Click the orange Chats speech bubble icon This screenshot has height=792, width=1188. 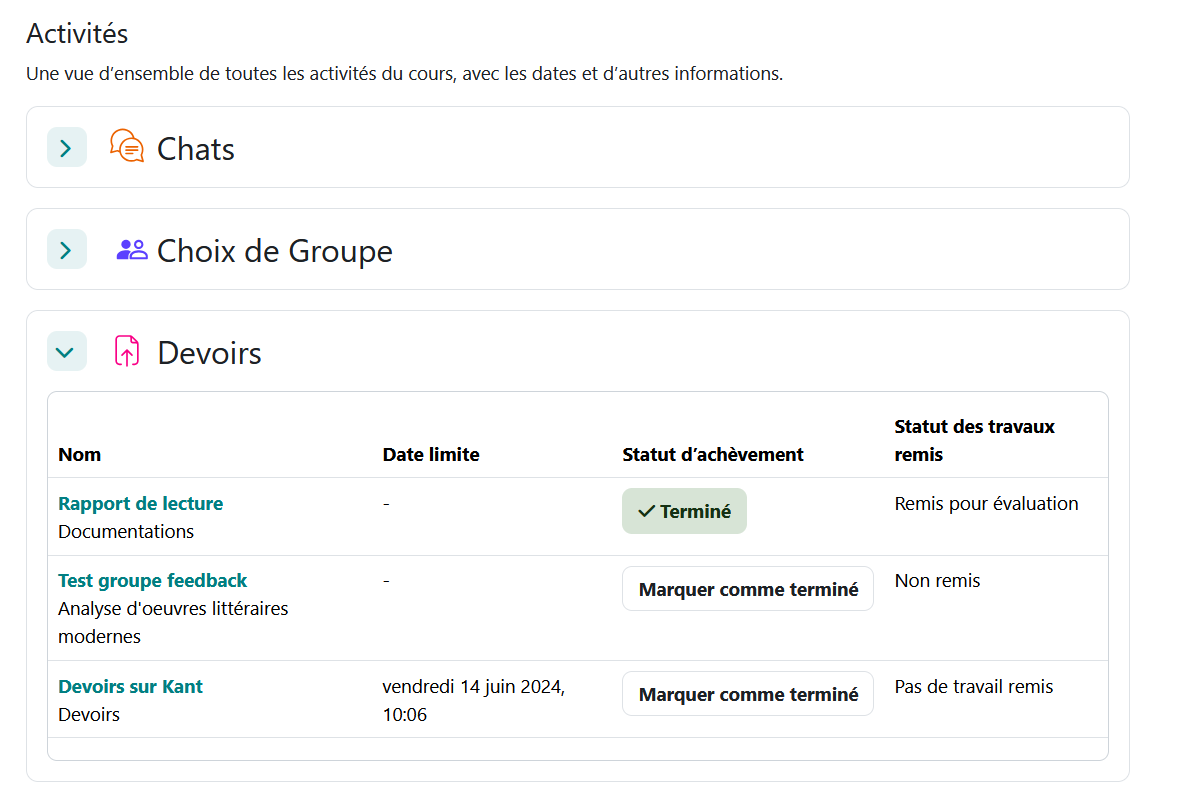click(x=127, y=147)
